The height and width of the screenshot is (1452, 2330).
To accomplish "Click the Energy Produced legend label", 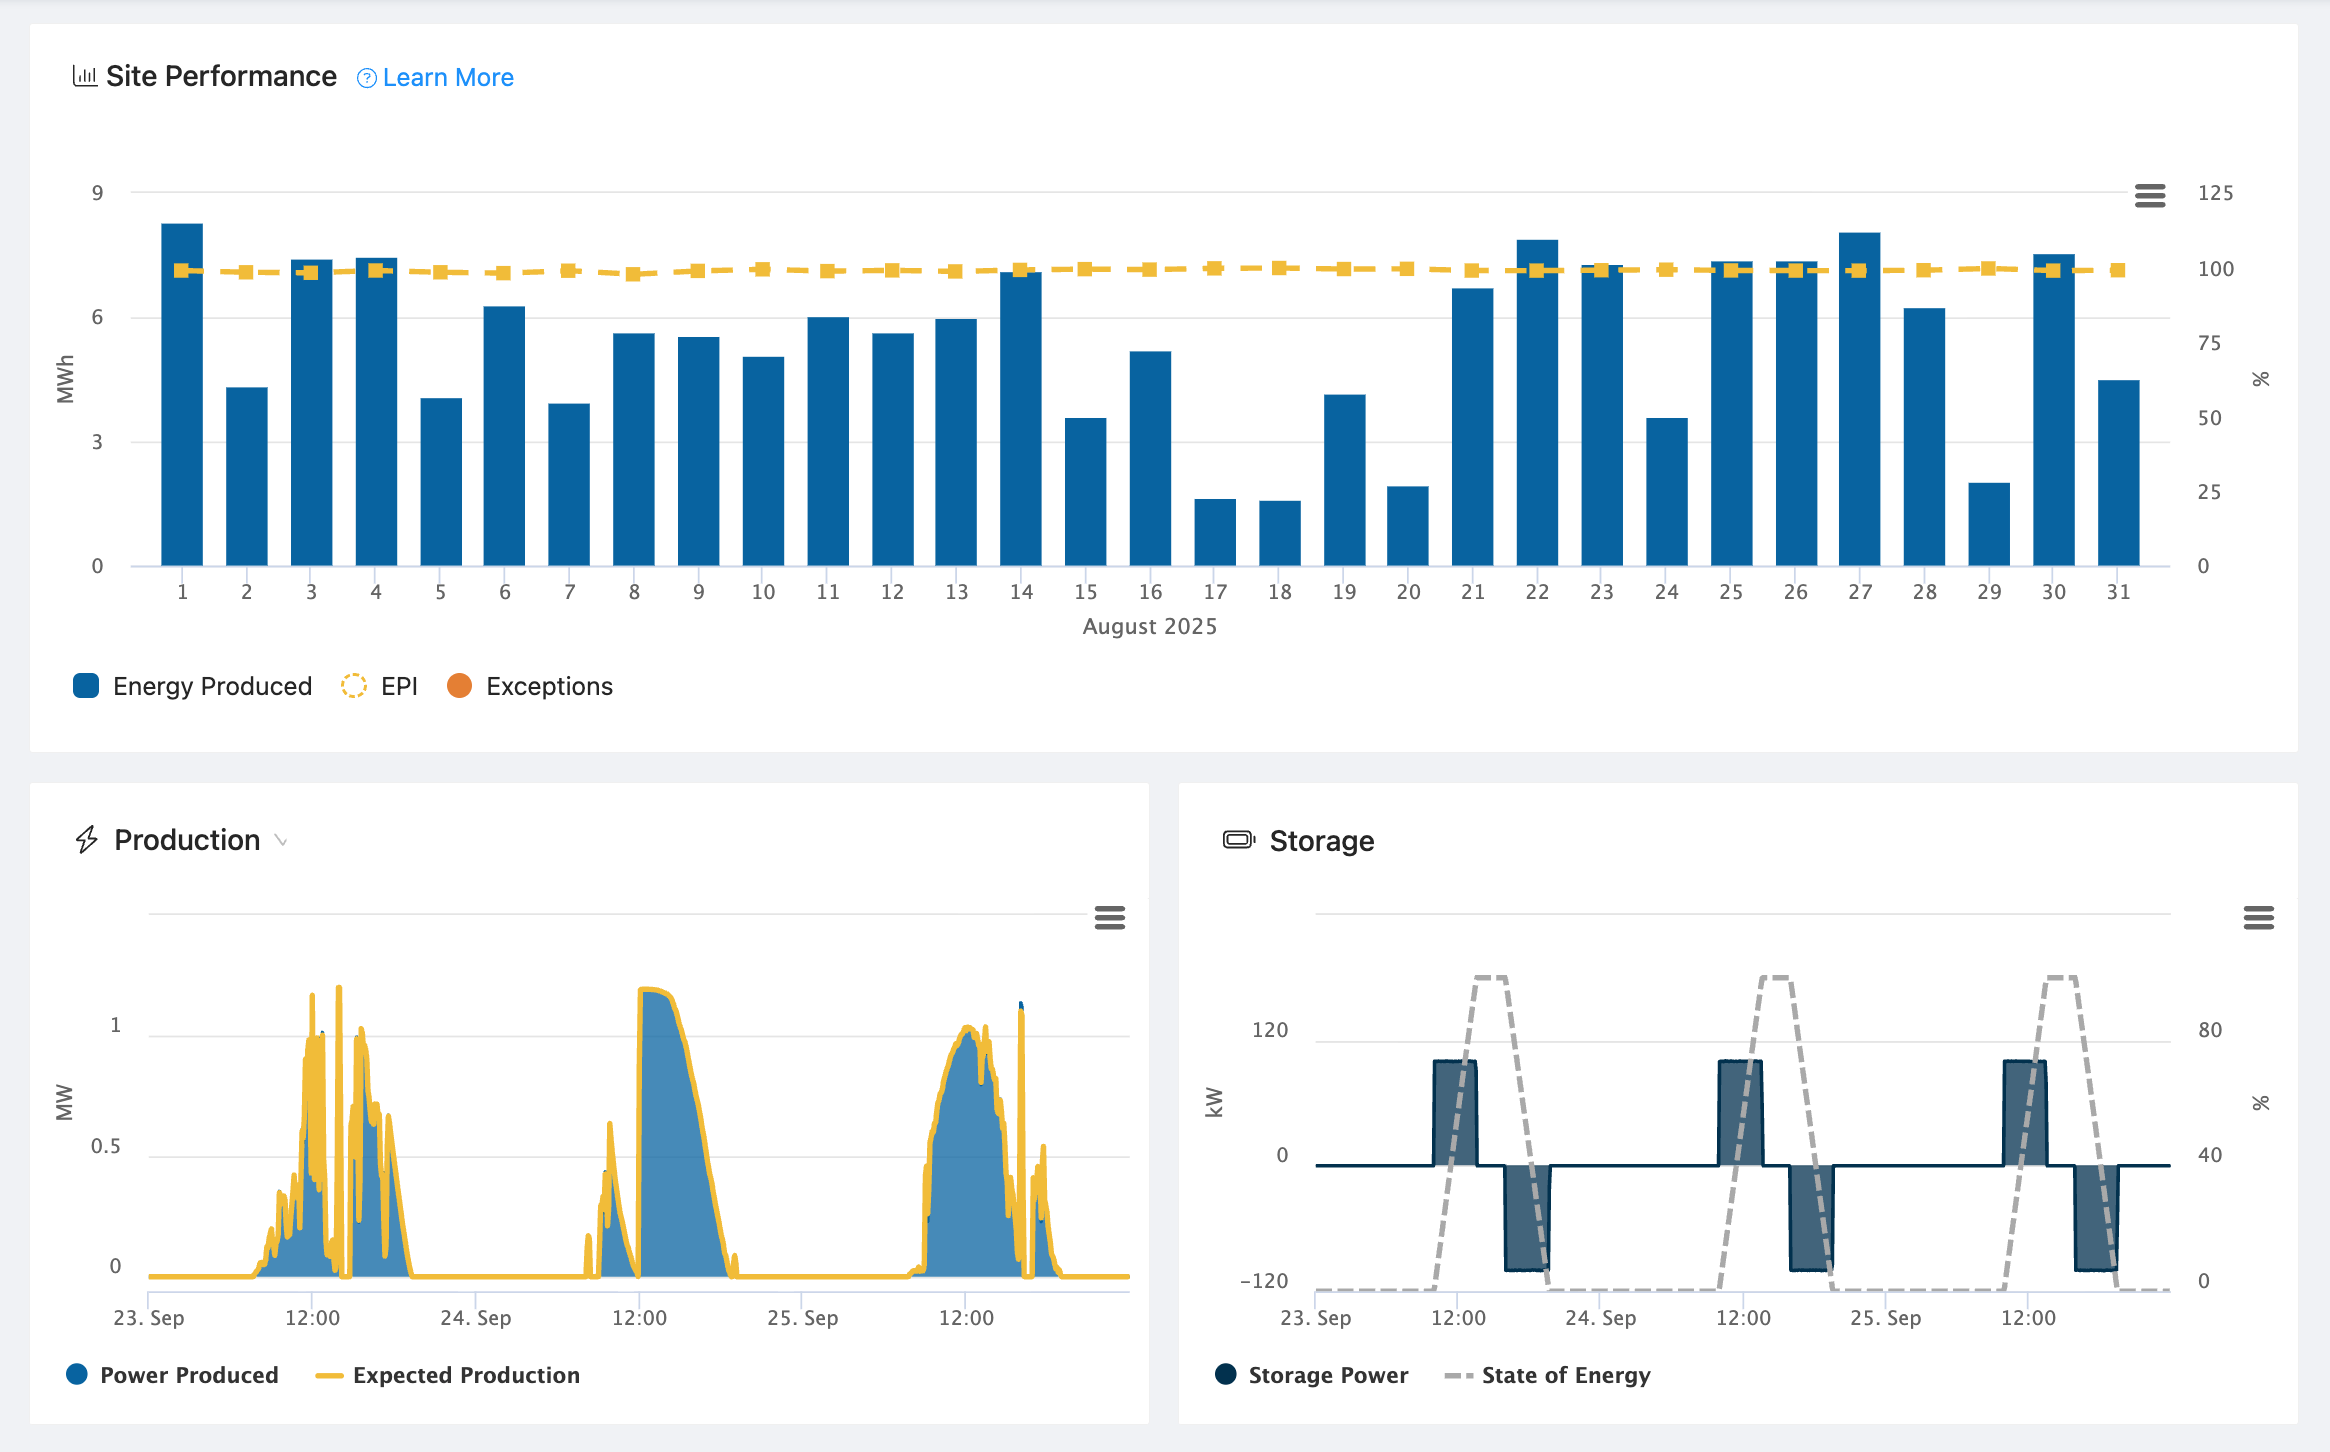I will click(x=212, y=686).
